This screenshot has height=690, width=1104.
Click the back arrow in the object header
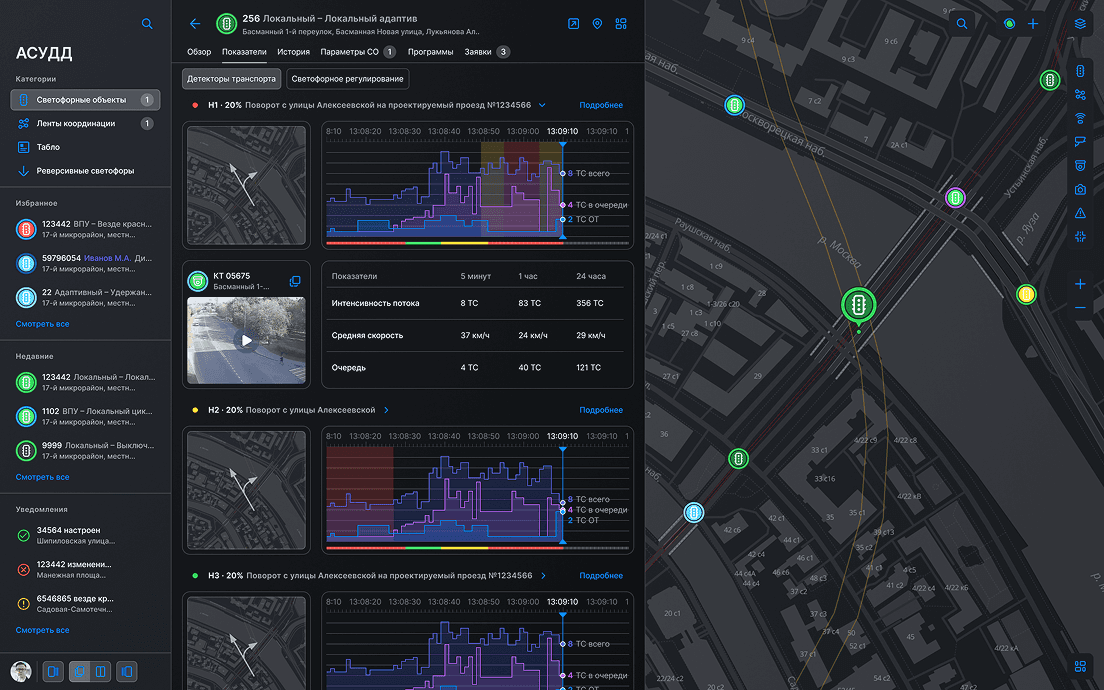pyautogui.click(x=195, y=24)
